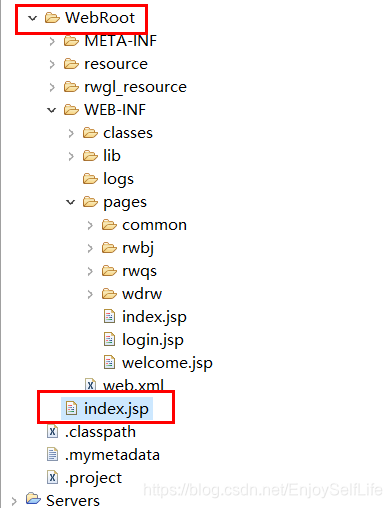392x508 pixels.
Task: Click the common folder icon
Action: (109, 225)
